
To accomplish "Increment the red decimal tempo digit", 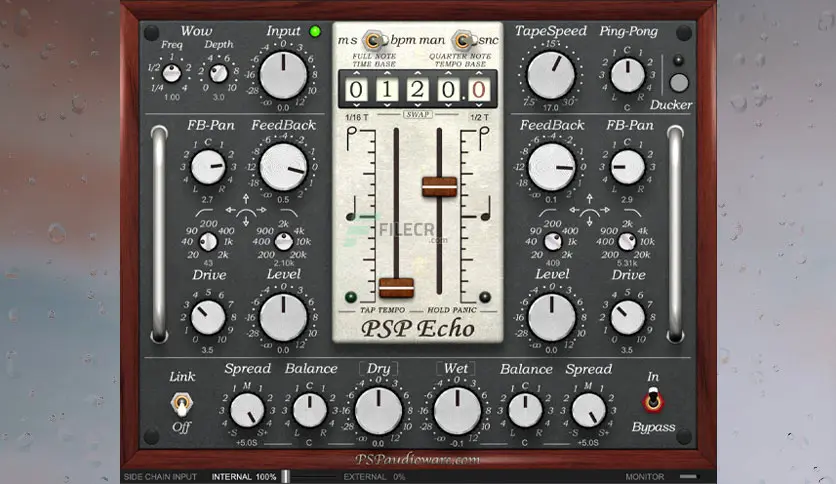I will click(479, 74).
